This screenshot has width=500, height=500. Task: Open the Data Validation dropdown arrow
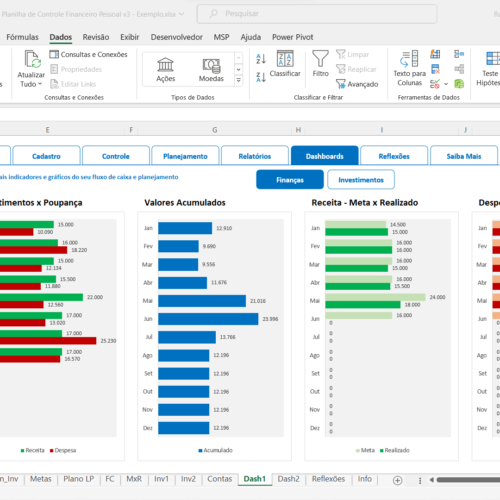coord(446,84)
